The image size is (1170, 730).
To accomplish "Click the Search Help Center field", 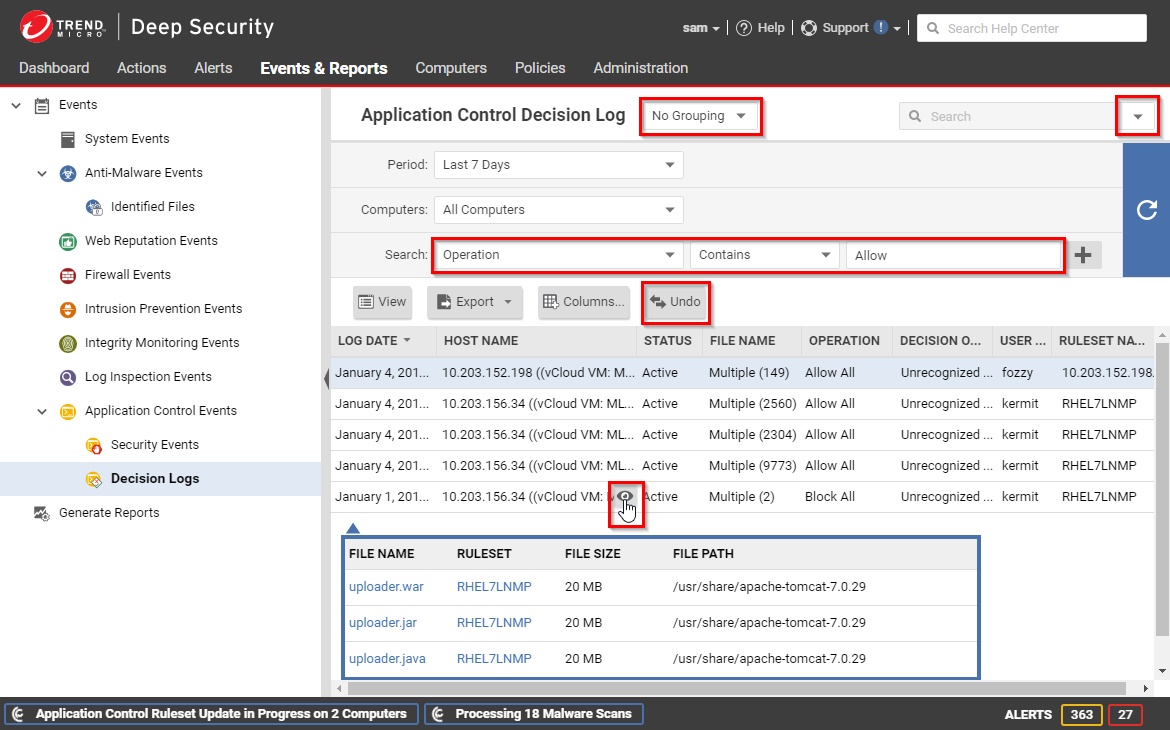I will point(1040,28).
